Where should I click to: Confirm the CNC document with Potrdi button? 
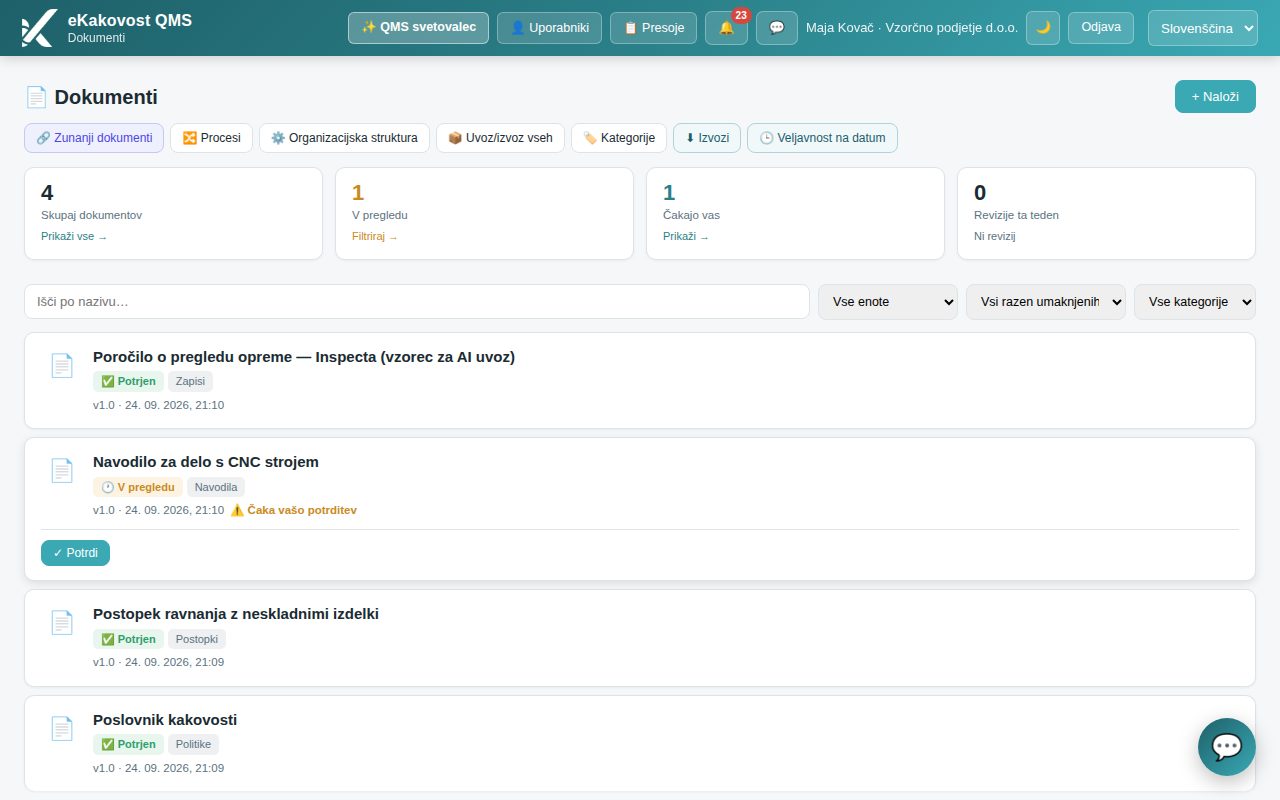pyautogui.click(x=75, y=553)
